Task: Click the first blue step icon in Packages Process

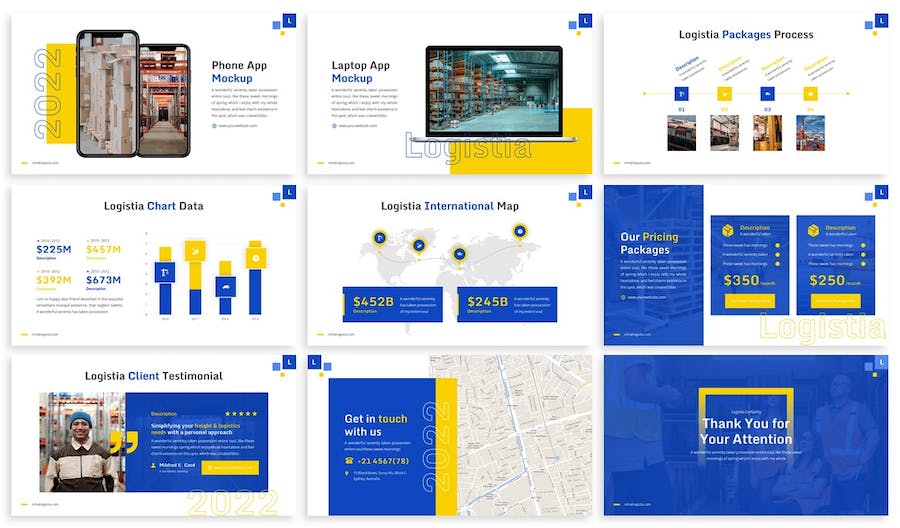Action: point(682,94)
